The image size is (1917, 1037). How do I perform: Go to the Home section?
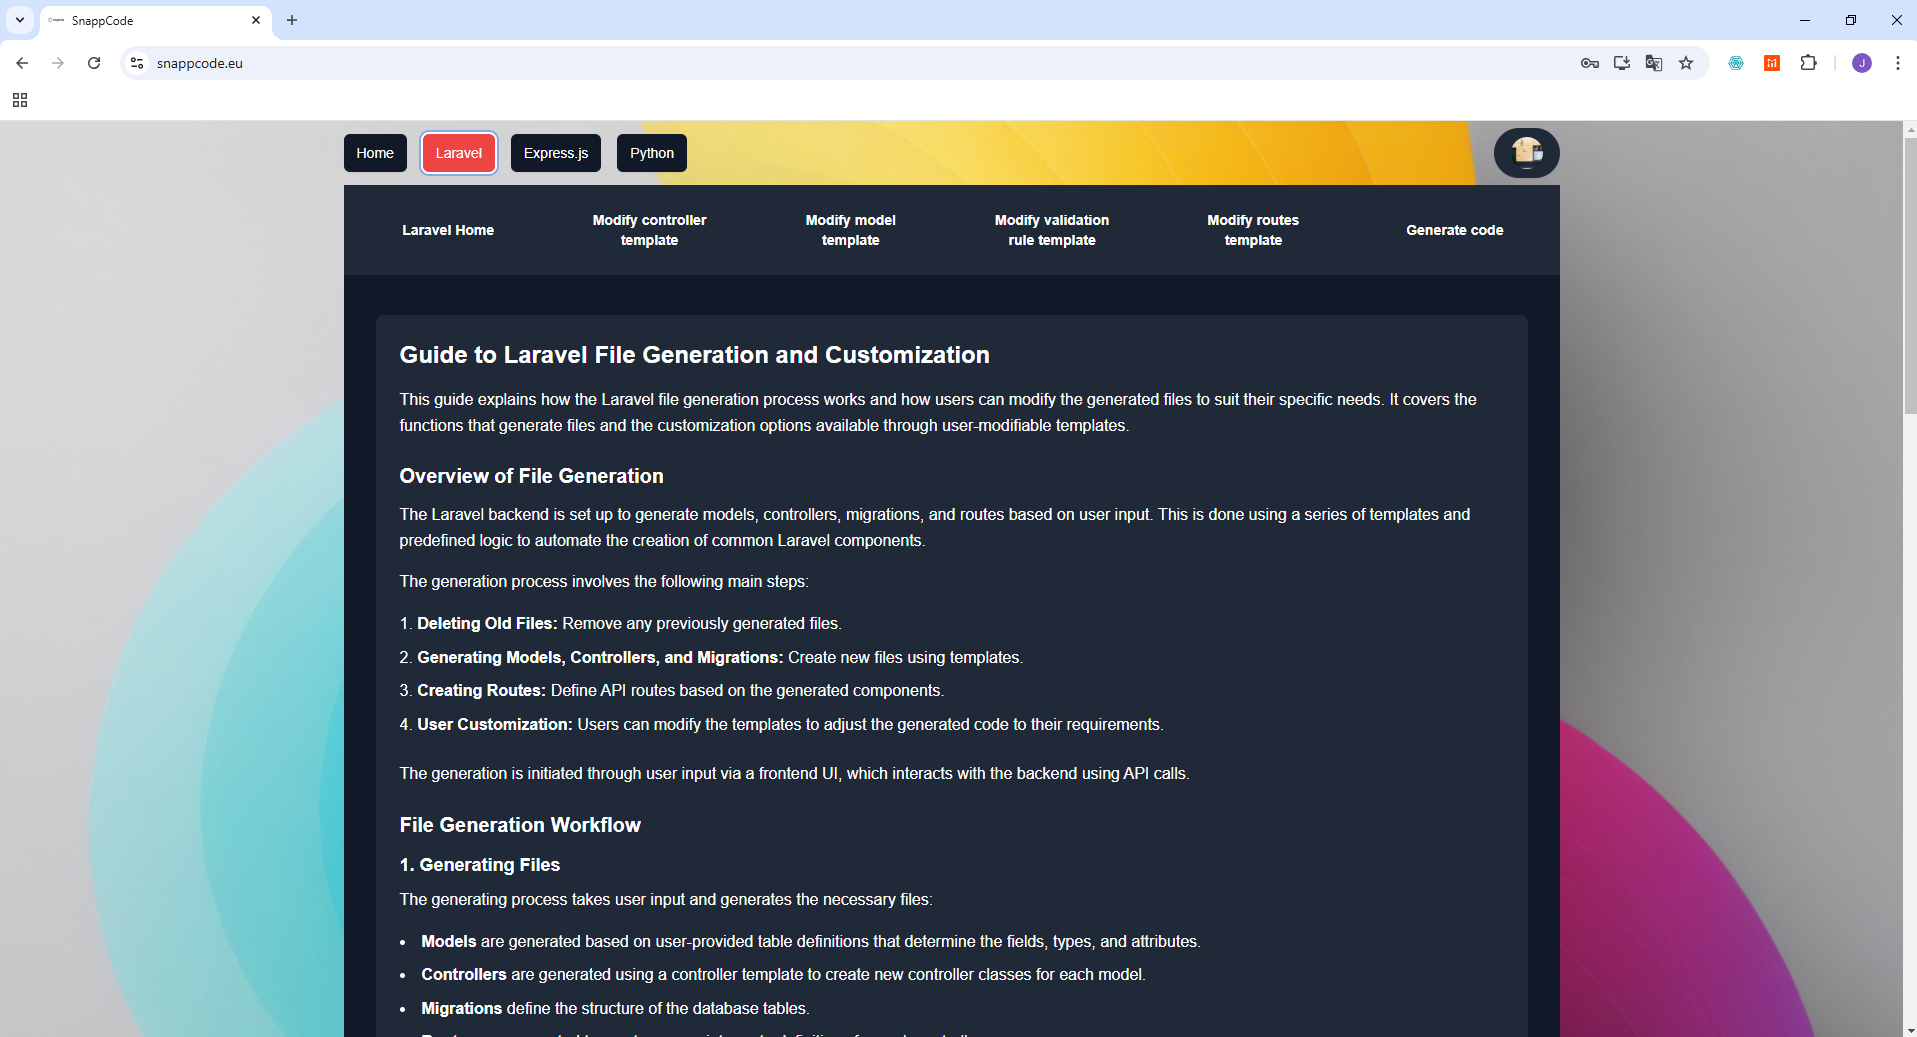(375, 153)
